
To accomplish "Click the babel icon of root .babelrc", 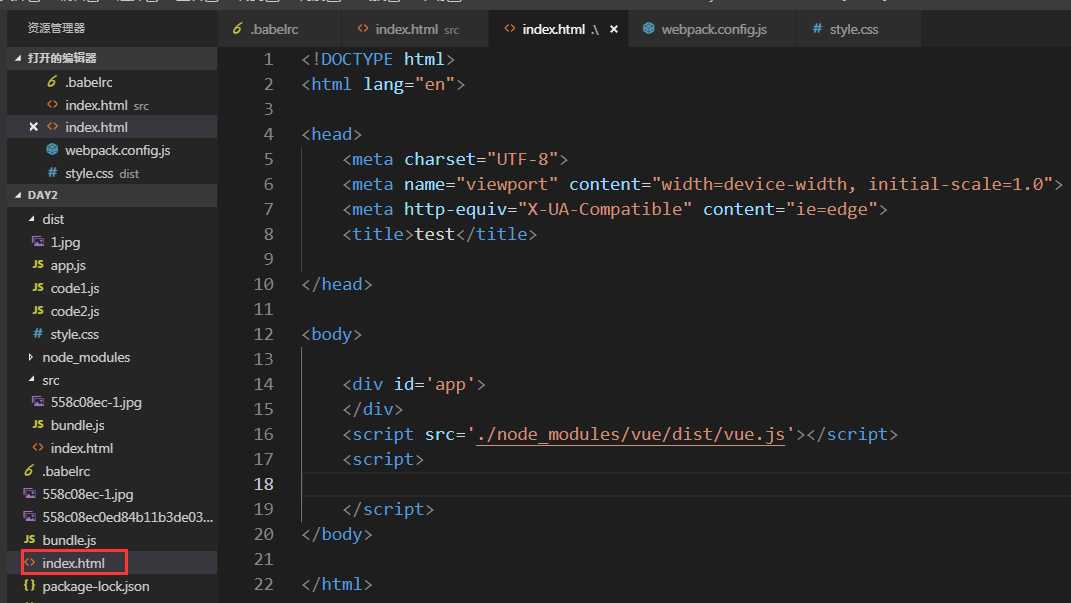I will pyautogui.click(x=29, y=471).
